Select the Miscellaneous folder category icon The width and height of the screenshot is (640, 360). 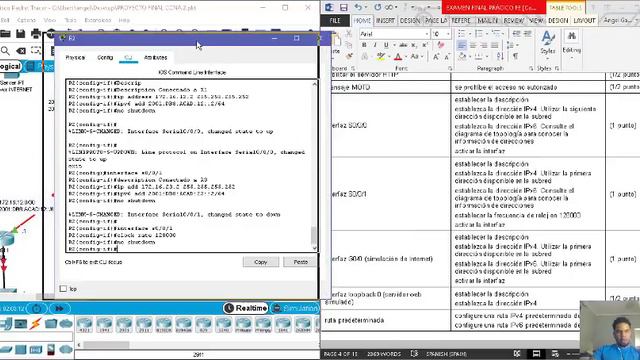51,324
